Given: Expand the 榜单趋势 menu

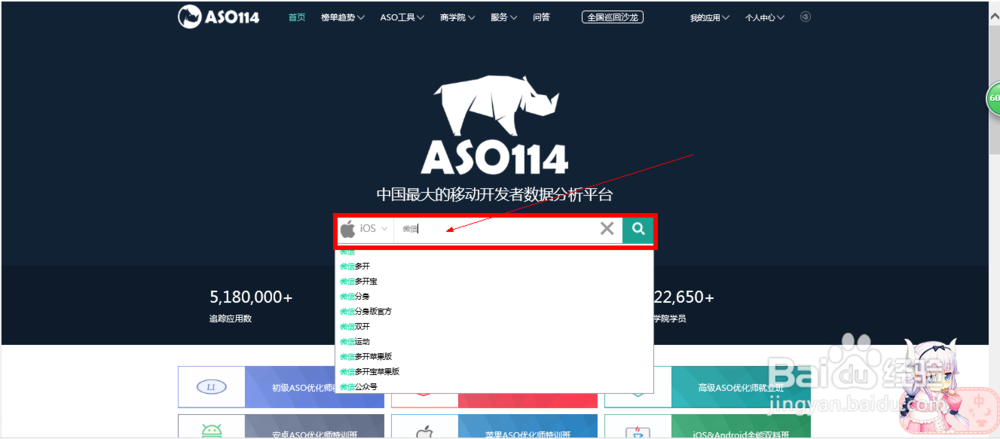Looking at the screenshot, I should pyautogui.click(x=342, y=18).
